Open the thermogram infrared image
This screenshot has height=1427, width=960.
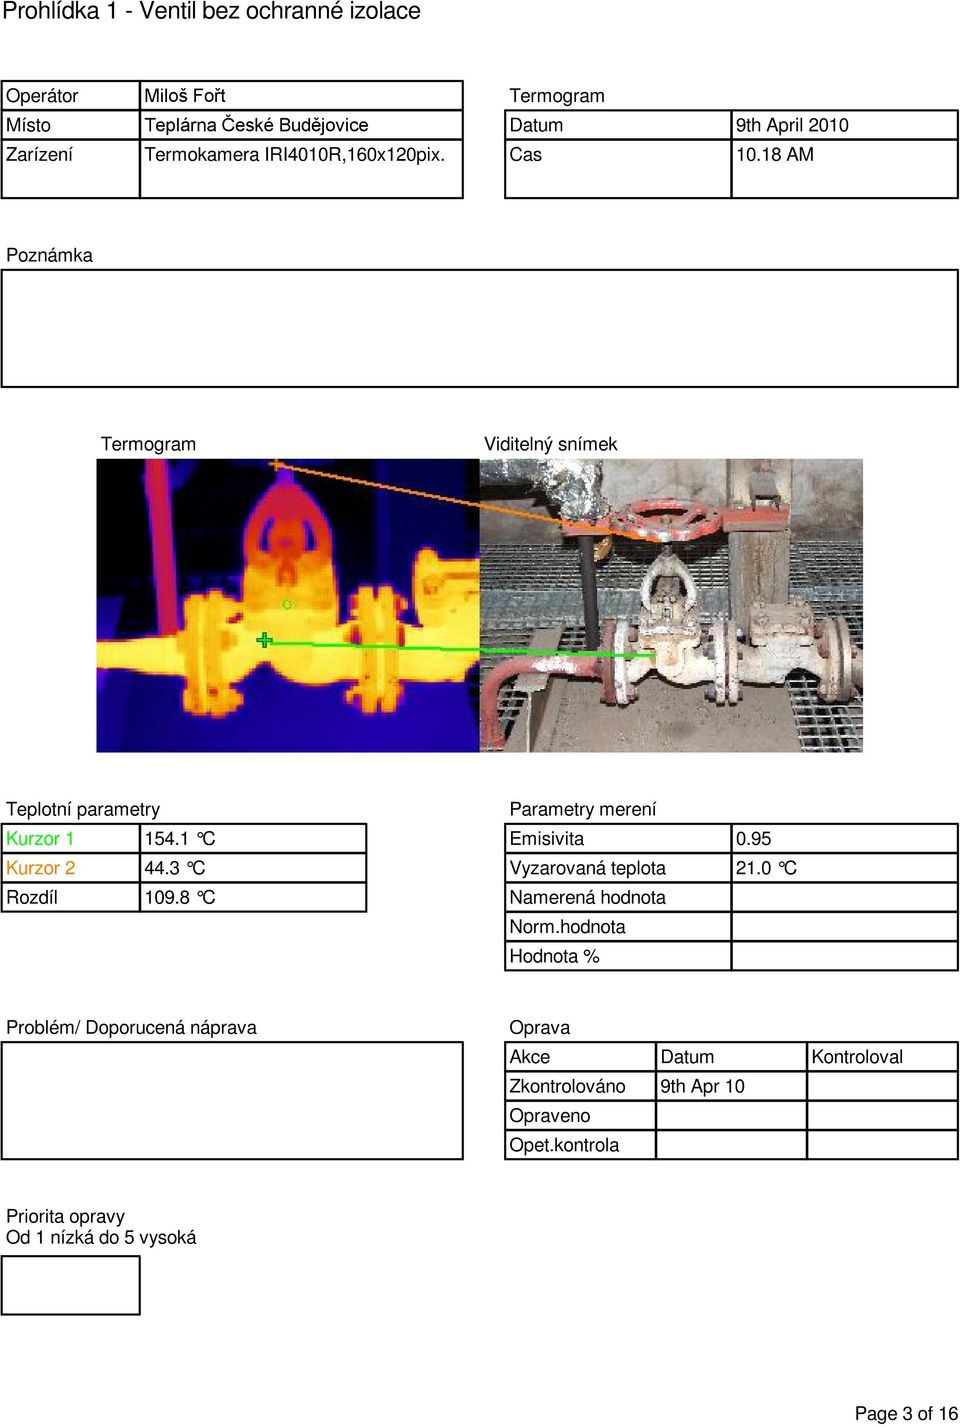pos(288,605)
